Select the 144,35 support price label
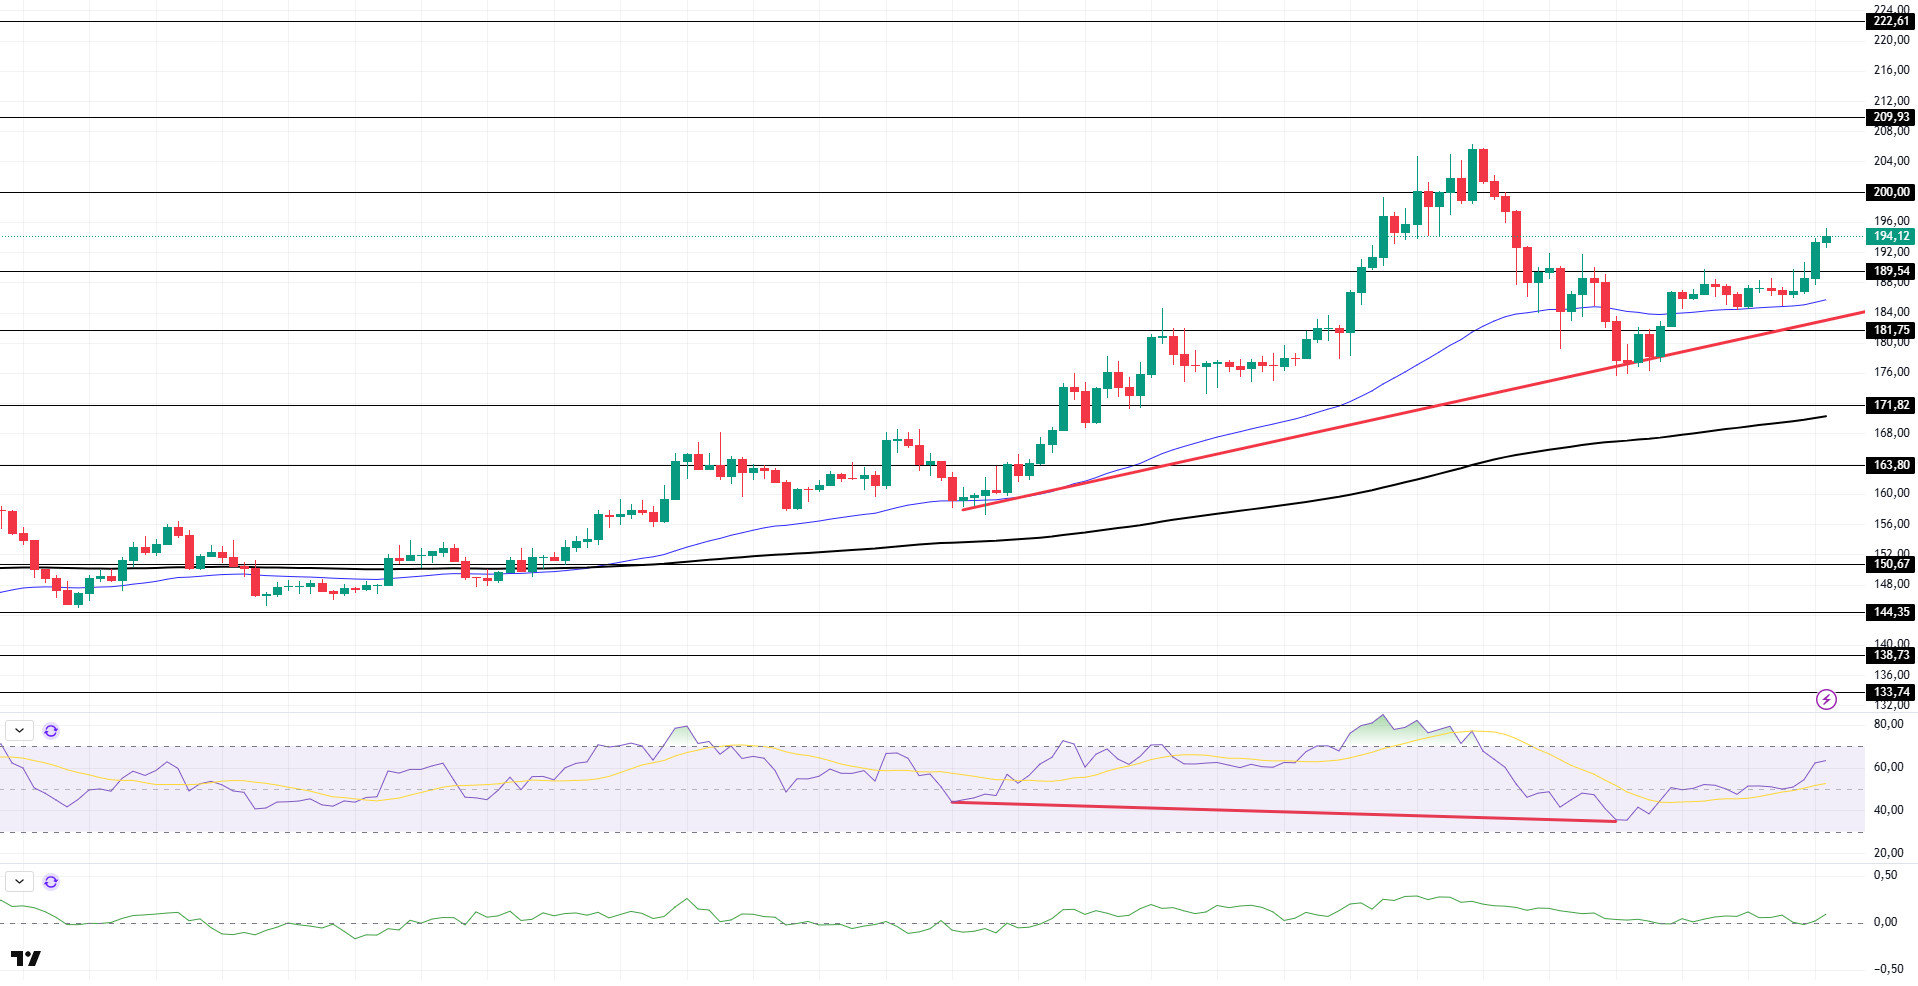Image resolution: width=1918 pixels, height=986 pixels. 1890,612
